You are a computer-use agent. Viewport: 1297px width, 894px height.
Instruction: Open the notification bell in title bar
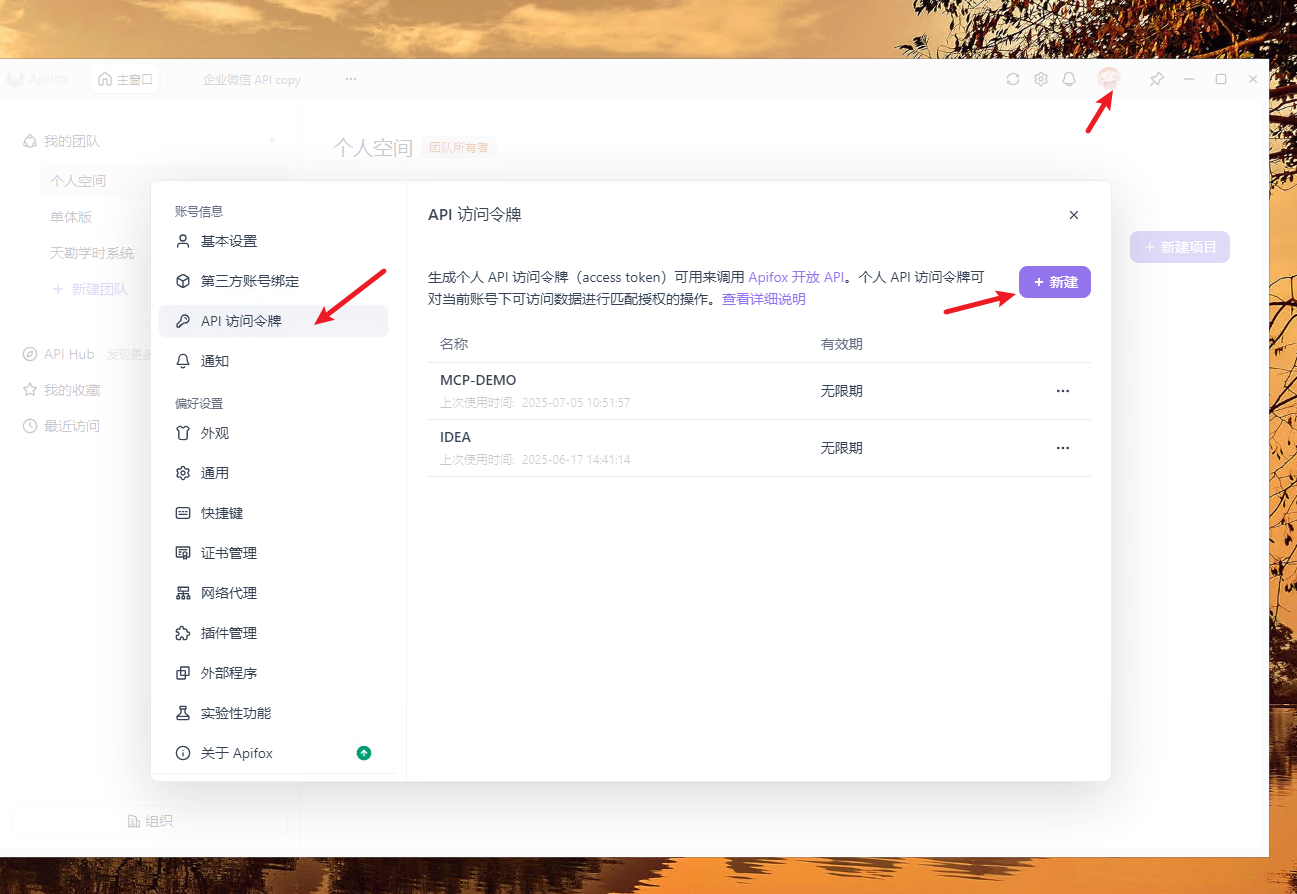coord(1069,79)
